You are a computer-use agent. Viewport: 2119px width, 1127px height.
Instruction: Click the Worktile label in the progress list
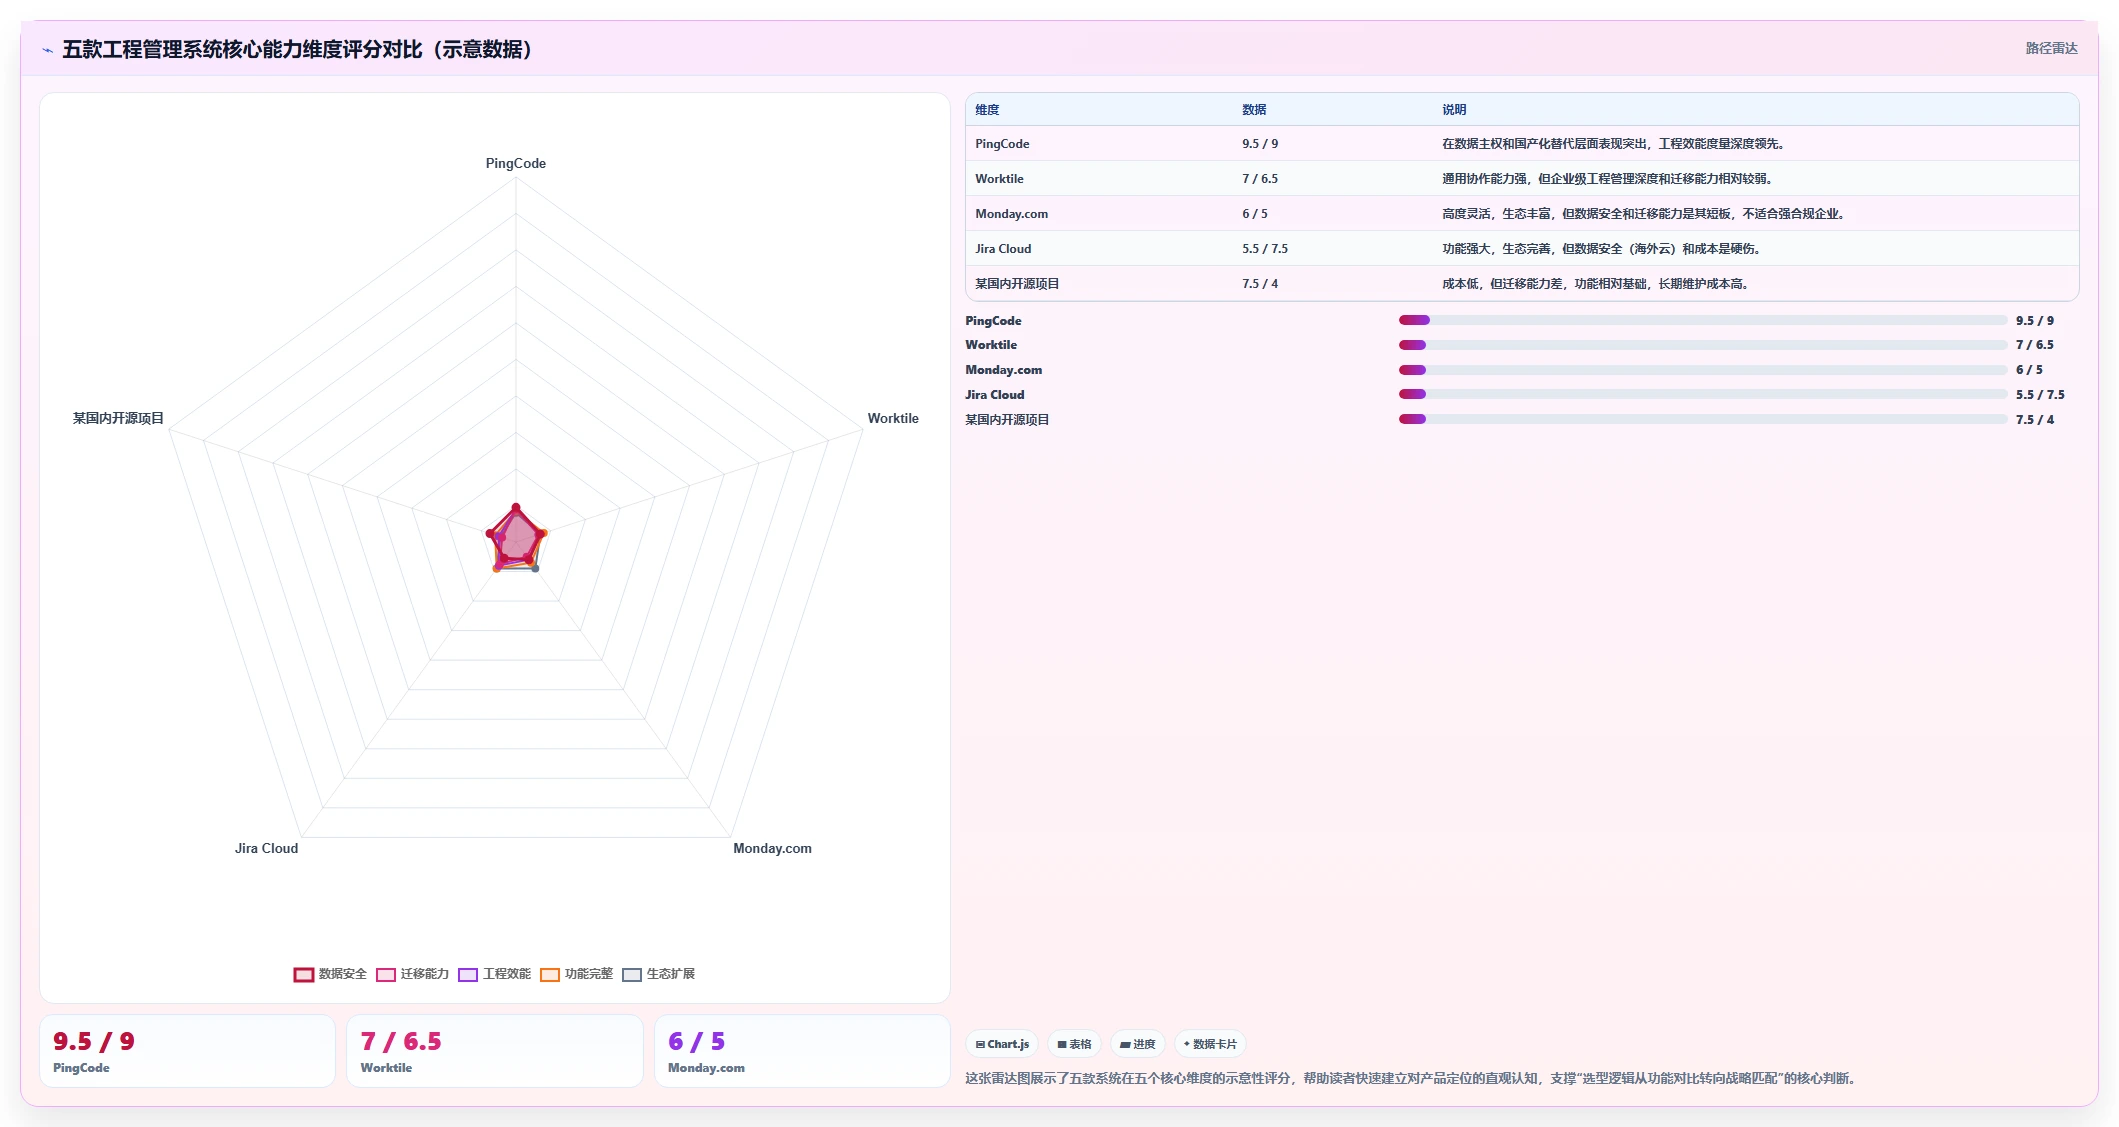(x=991, y=345)
